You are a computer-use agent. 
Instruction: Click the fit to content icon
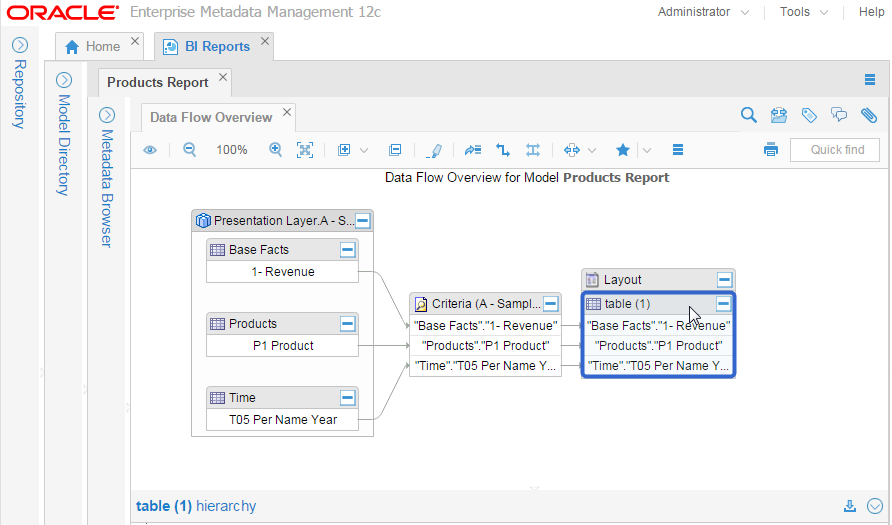[305, 150]
